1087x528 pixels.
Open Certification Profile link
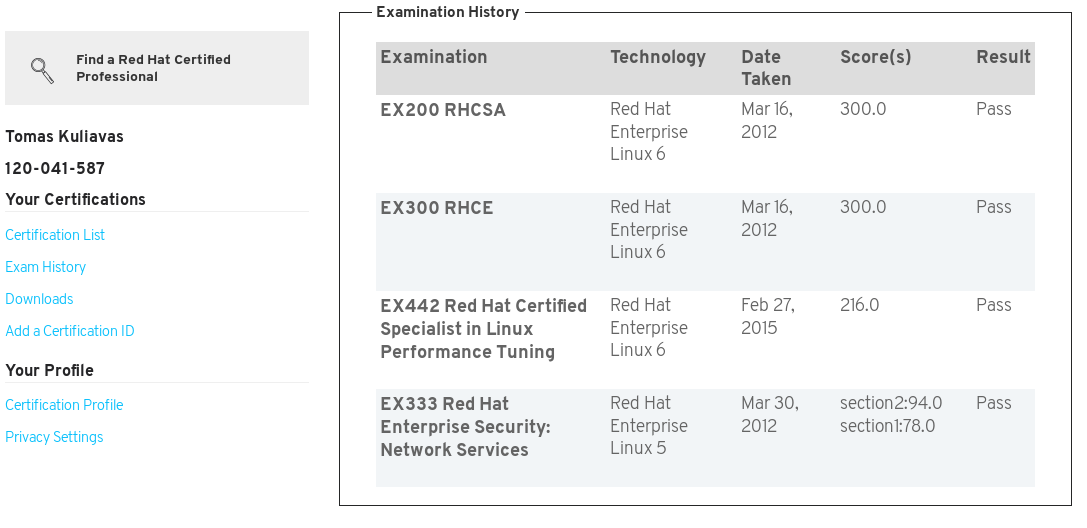point(64,405)
